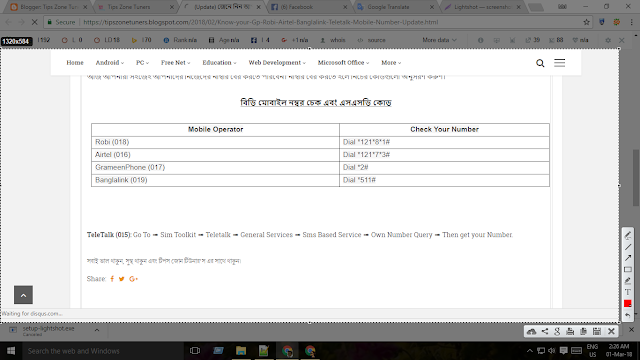This screenshot has height=360, width=640.
Task: Open Task View on taskbar
Action: (x=195, y=351)
